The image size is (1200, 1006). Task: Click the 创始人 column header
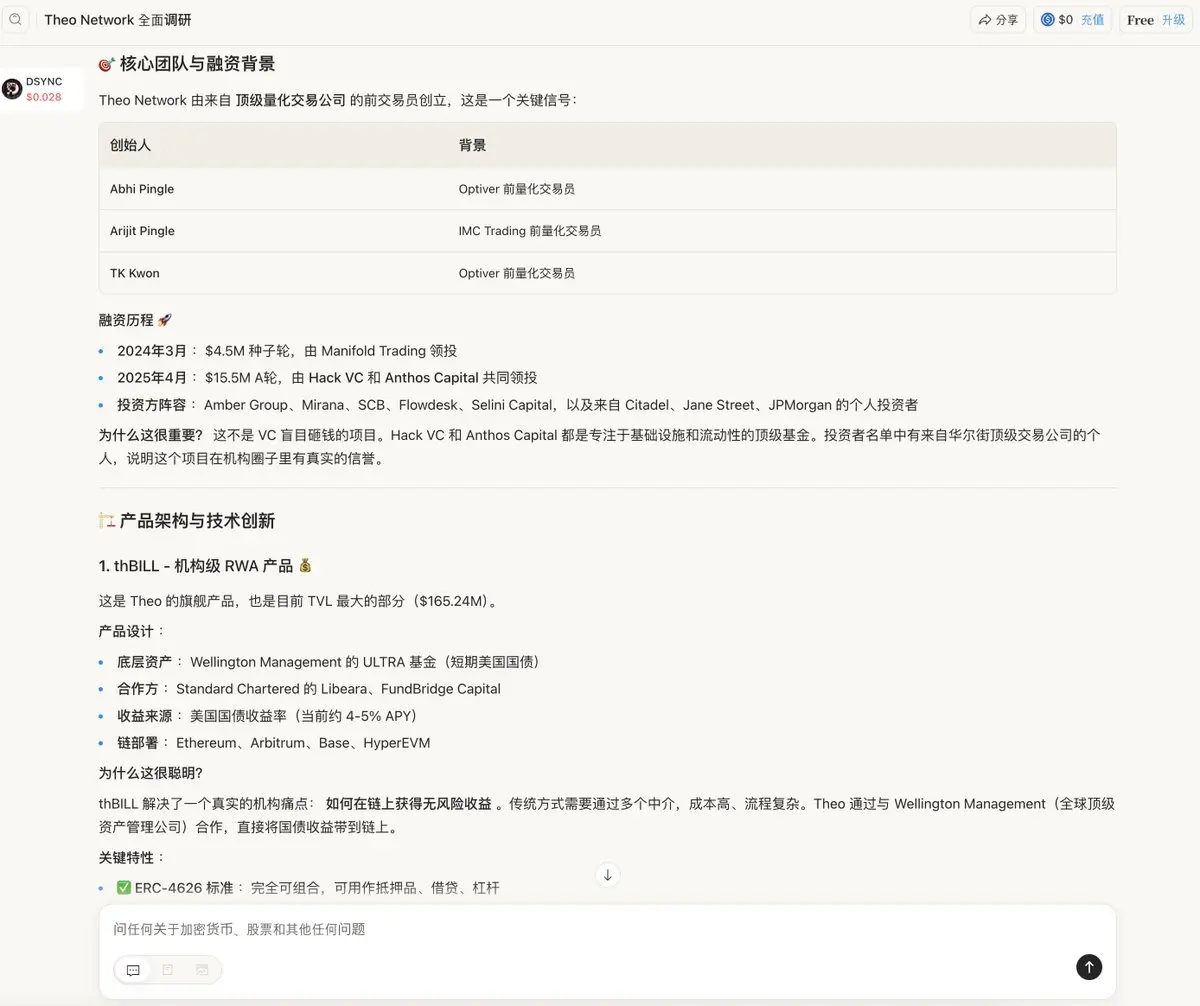(131, 145)
